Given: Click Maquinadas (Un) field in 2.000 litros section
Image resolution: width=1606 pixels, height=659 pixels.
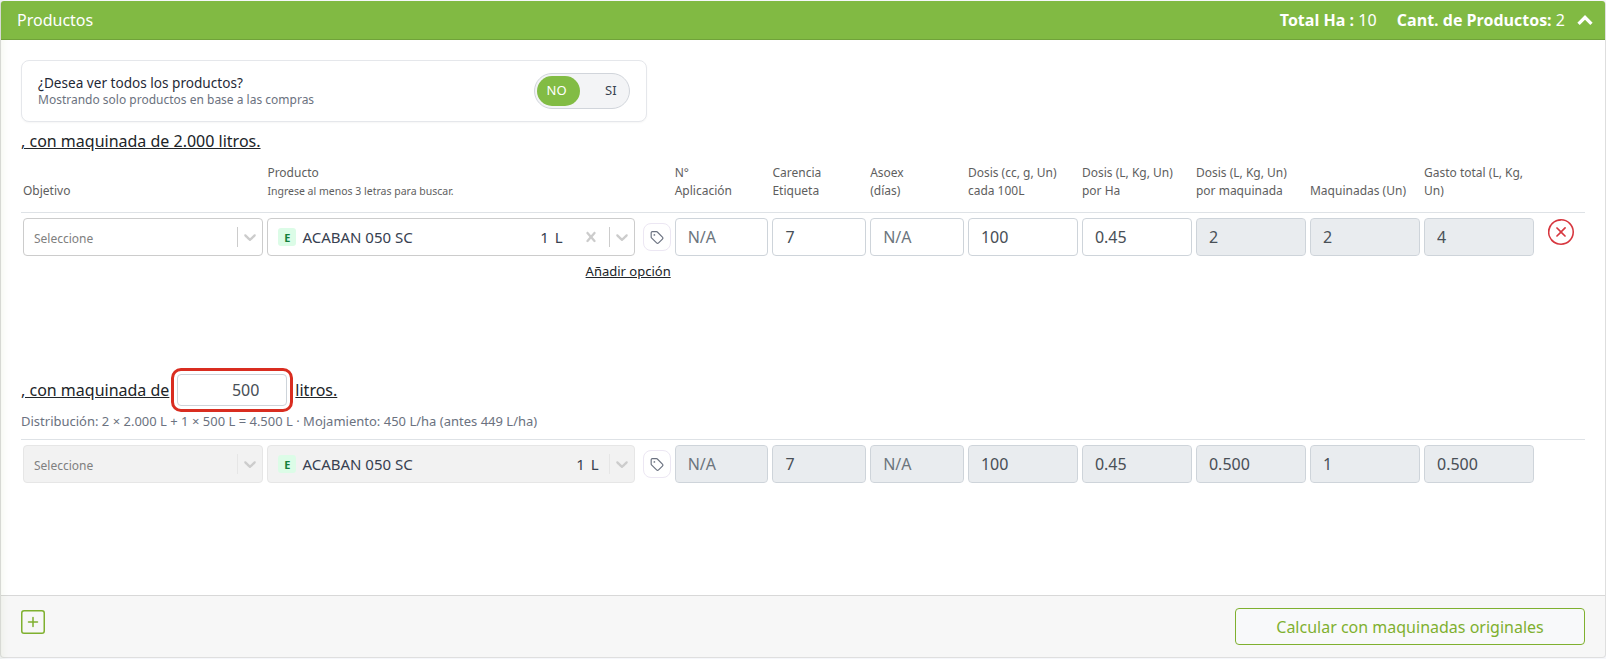Looking at the screenshot, I should [1365, 238].
